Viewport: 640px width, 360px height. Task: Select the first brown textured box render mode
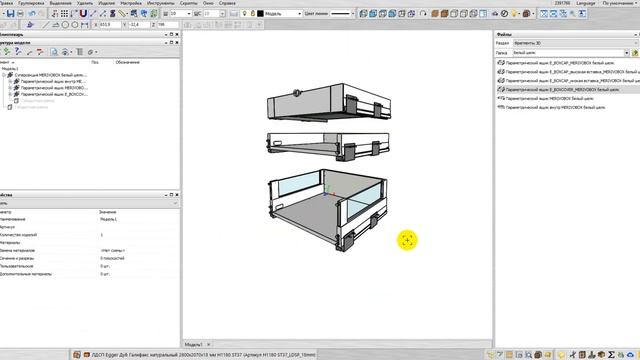(x=435, y=13)
